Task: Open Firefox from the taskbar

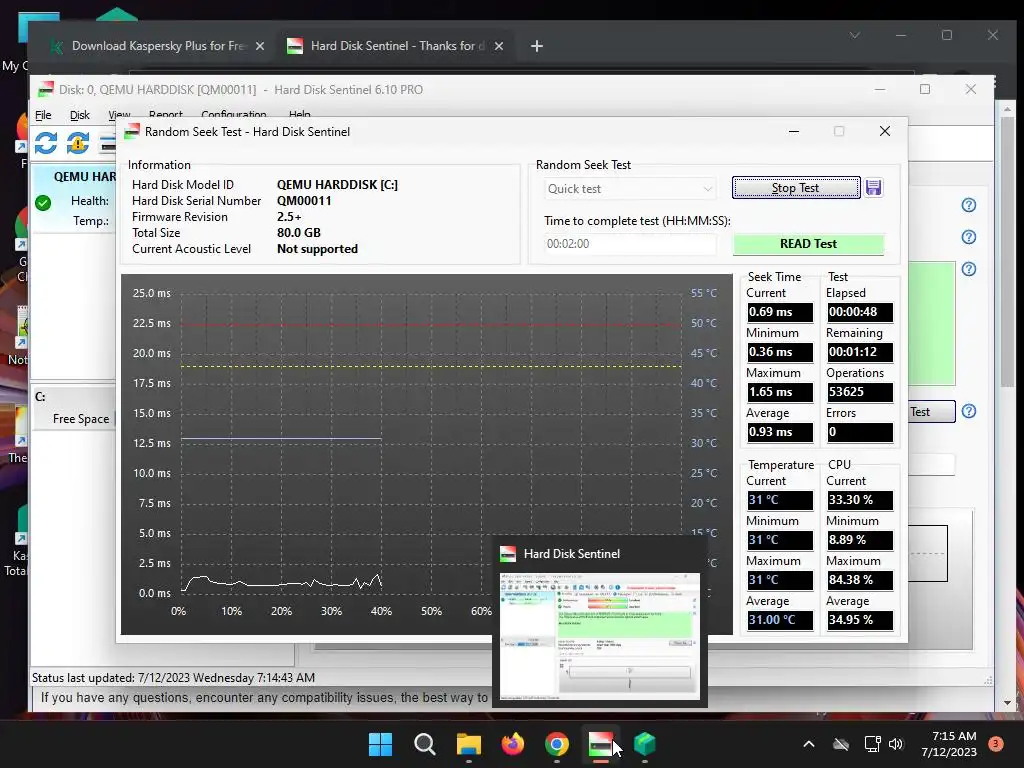Action: (513, 744)
